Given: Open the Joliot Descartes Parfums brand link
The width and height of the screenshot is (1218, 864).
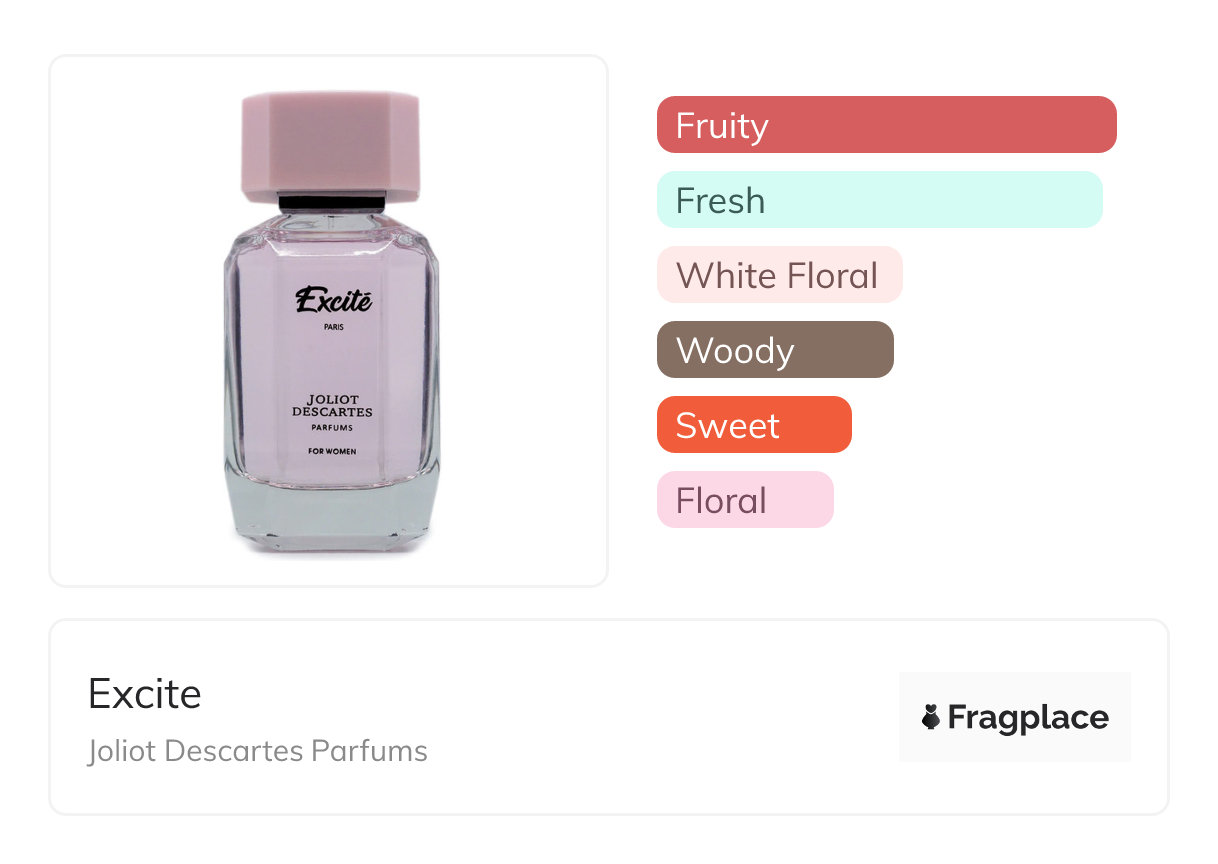Looking at the screenshot, I should 258,751.
